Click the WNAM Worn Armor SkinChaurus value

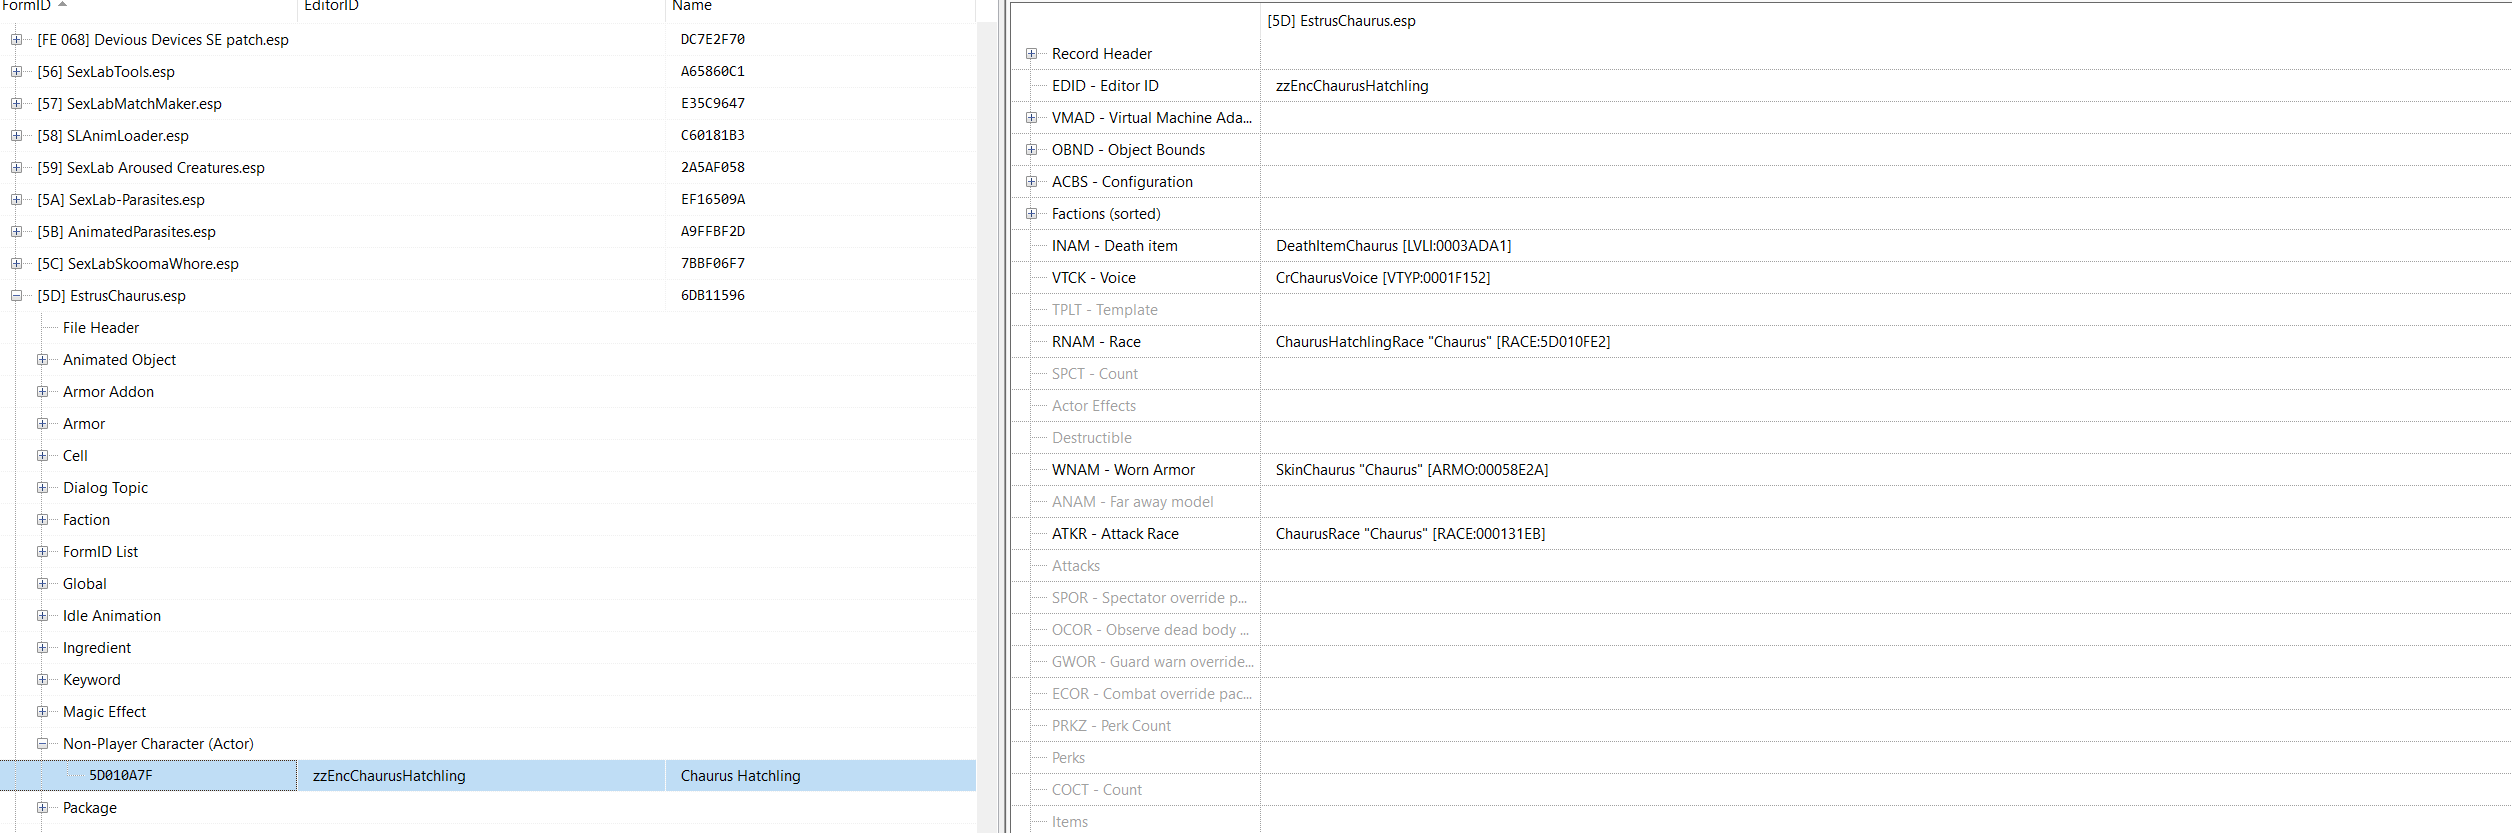[1411, 470]
